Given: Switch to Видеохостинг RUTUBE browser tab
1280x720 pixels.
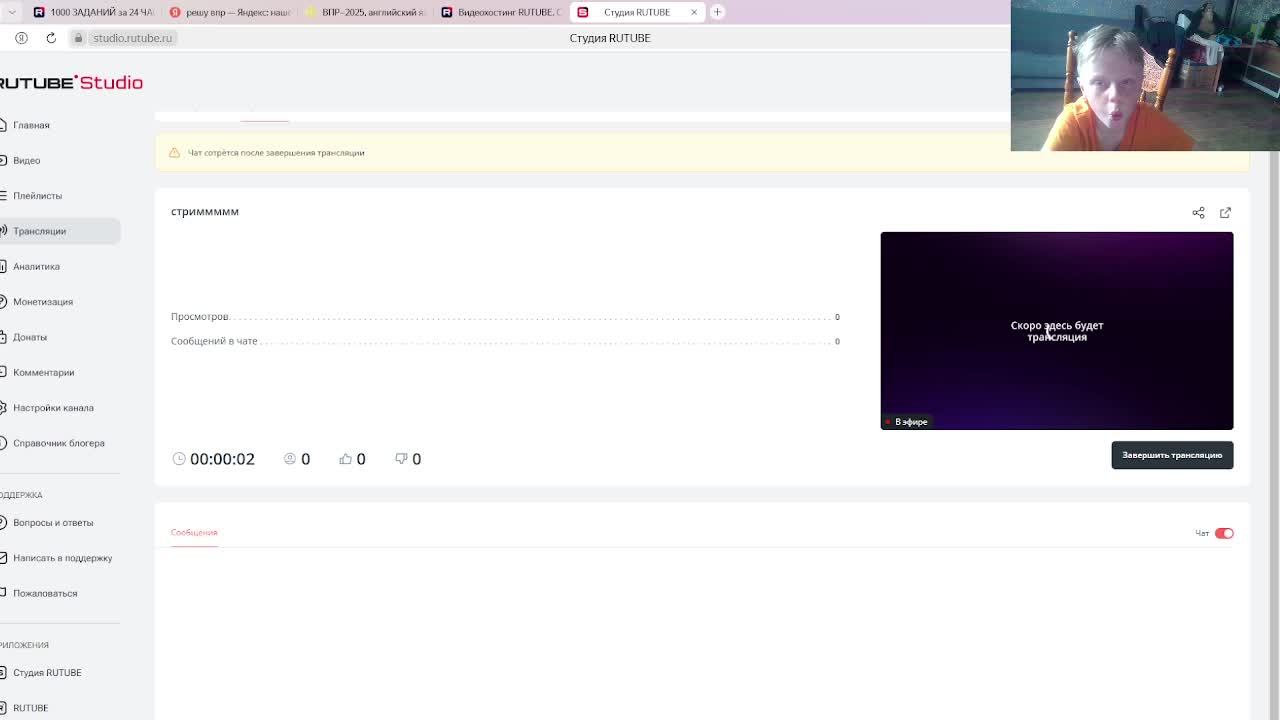Looking at the screenshot, I should pyautogui.click(x=501, y=12).
